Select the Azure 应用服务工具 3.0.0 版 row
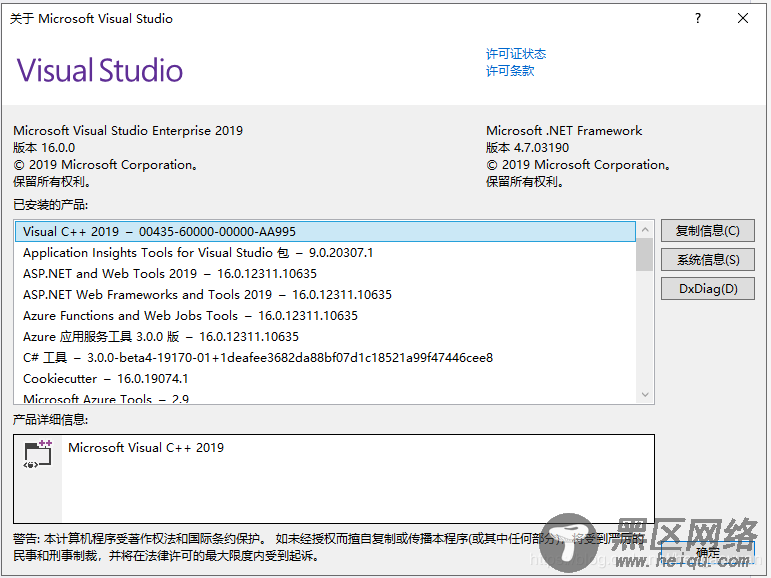771x578 pixels. pos(326,337)
